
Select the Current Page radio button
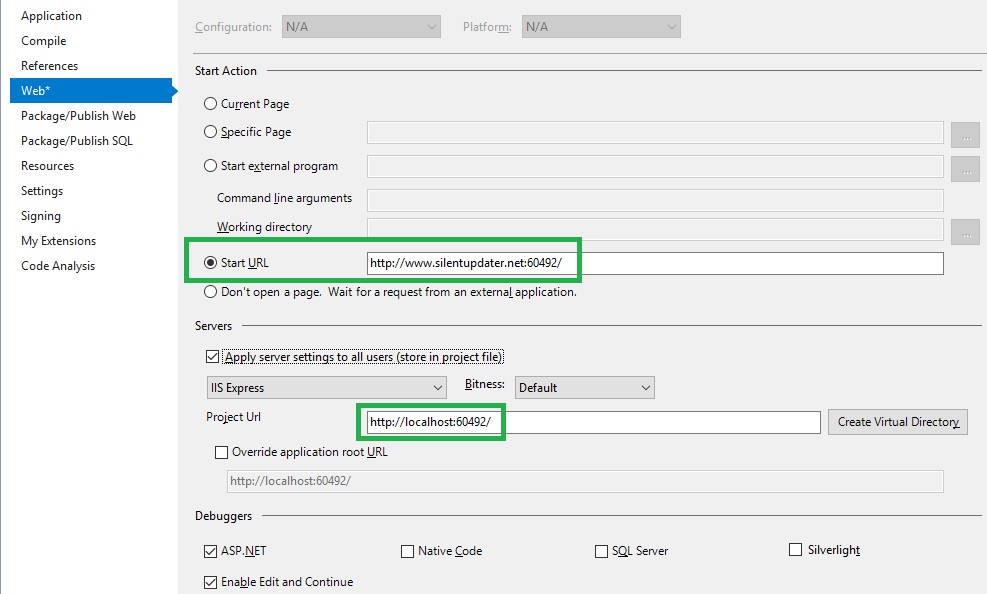pos(210,104)
